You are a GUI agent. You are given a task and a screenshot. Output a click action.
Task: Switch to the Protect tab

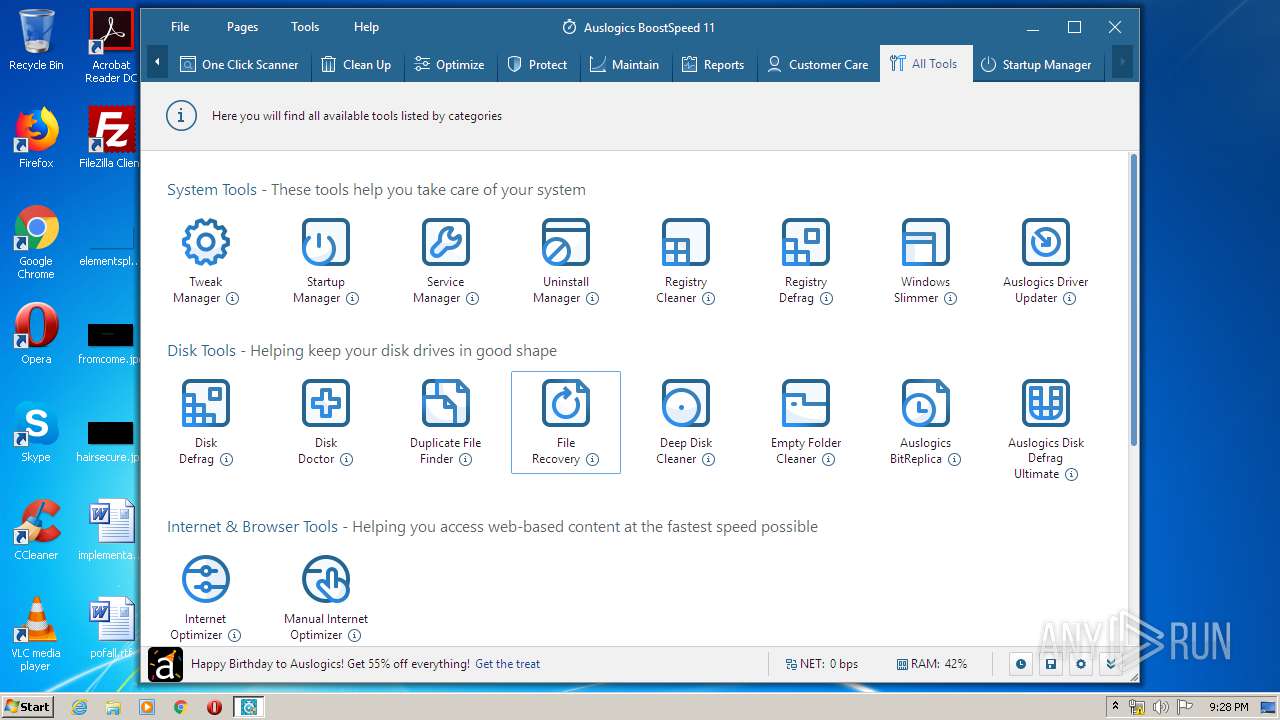(537, 64)
